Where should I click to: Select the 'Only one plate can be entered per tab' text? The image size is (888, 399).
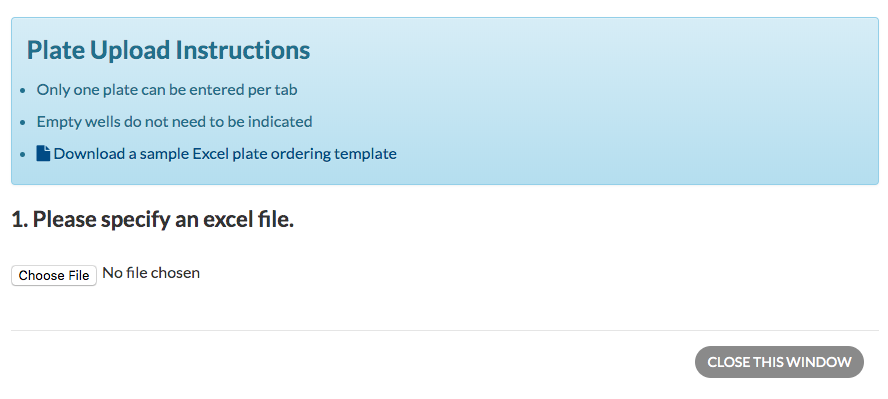167,89
